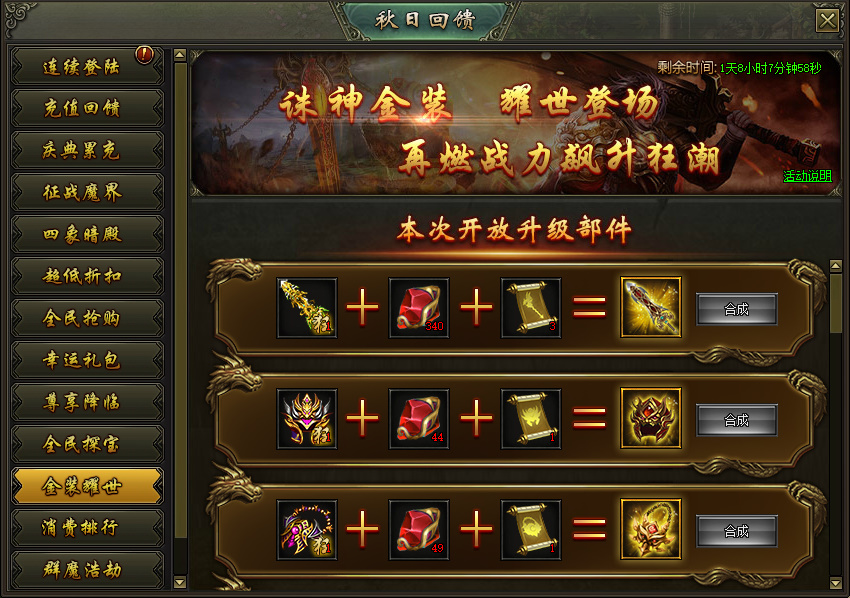The width and height of the screenshot is (850, 598).
Task: Click the purple helmet icon in second row
Action: pos(307,418)
